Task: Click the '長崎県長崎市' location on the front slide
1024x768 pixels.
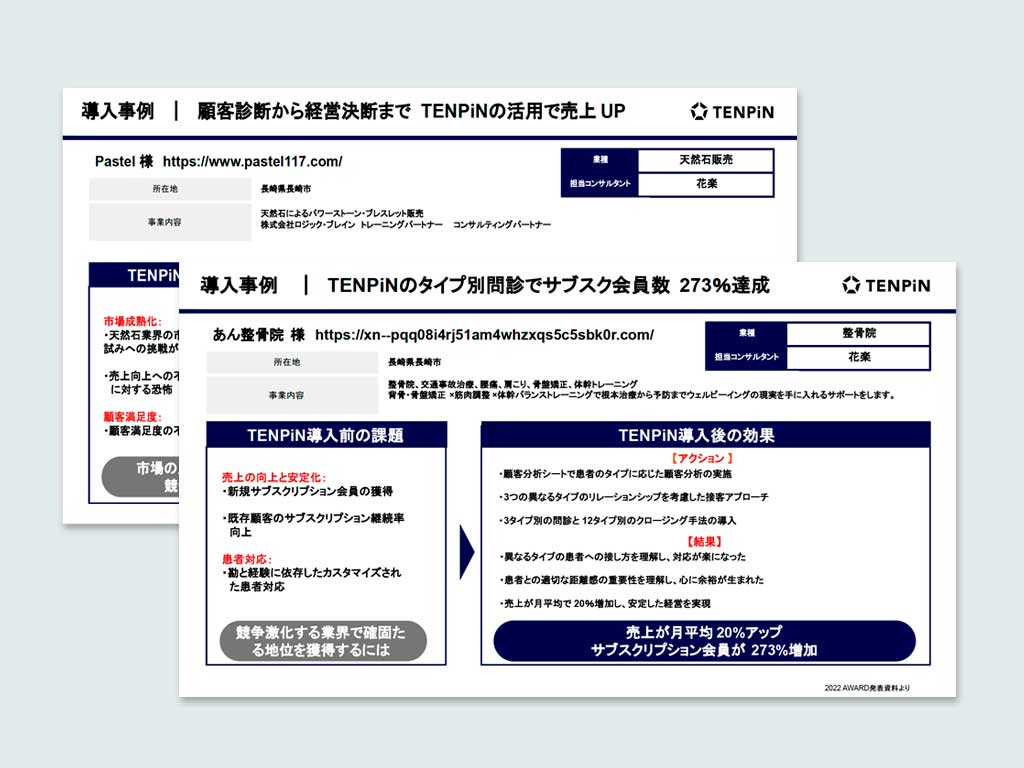Action: pyautogui.click(x=415, y=362)
